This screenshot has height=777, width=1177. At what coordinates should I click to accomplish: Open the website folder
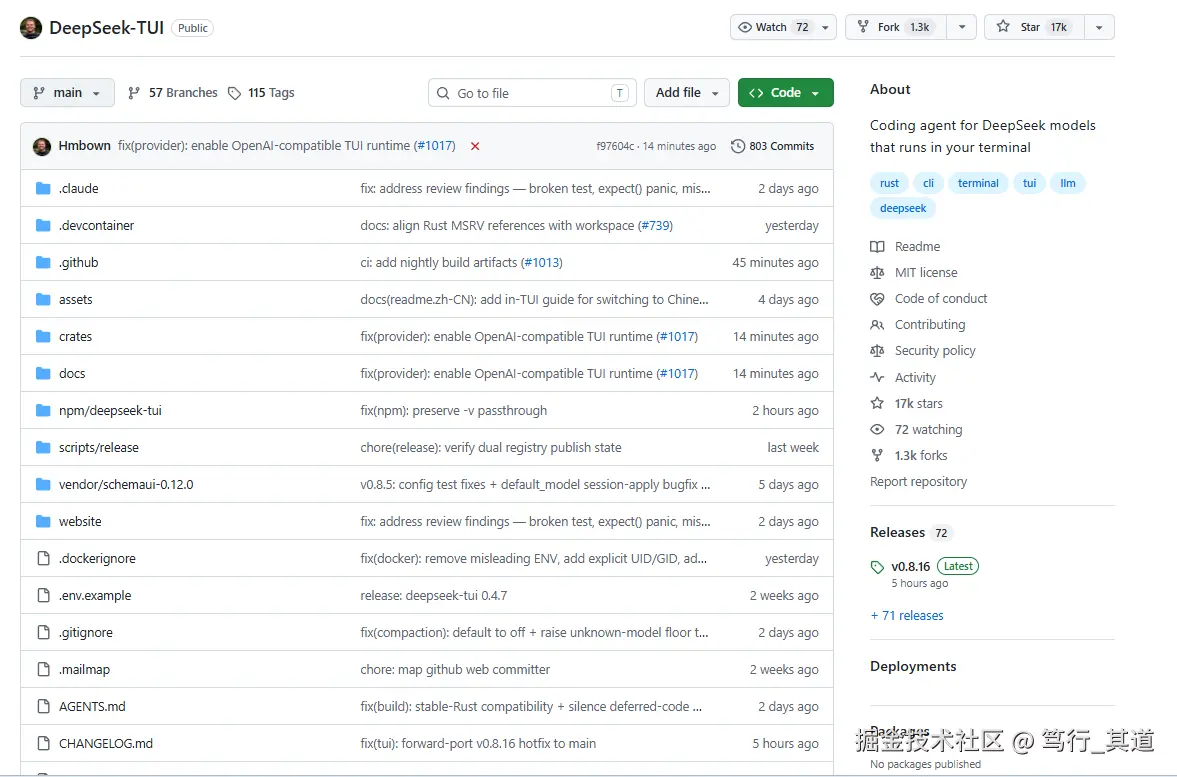[80, 521]
